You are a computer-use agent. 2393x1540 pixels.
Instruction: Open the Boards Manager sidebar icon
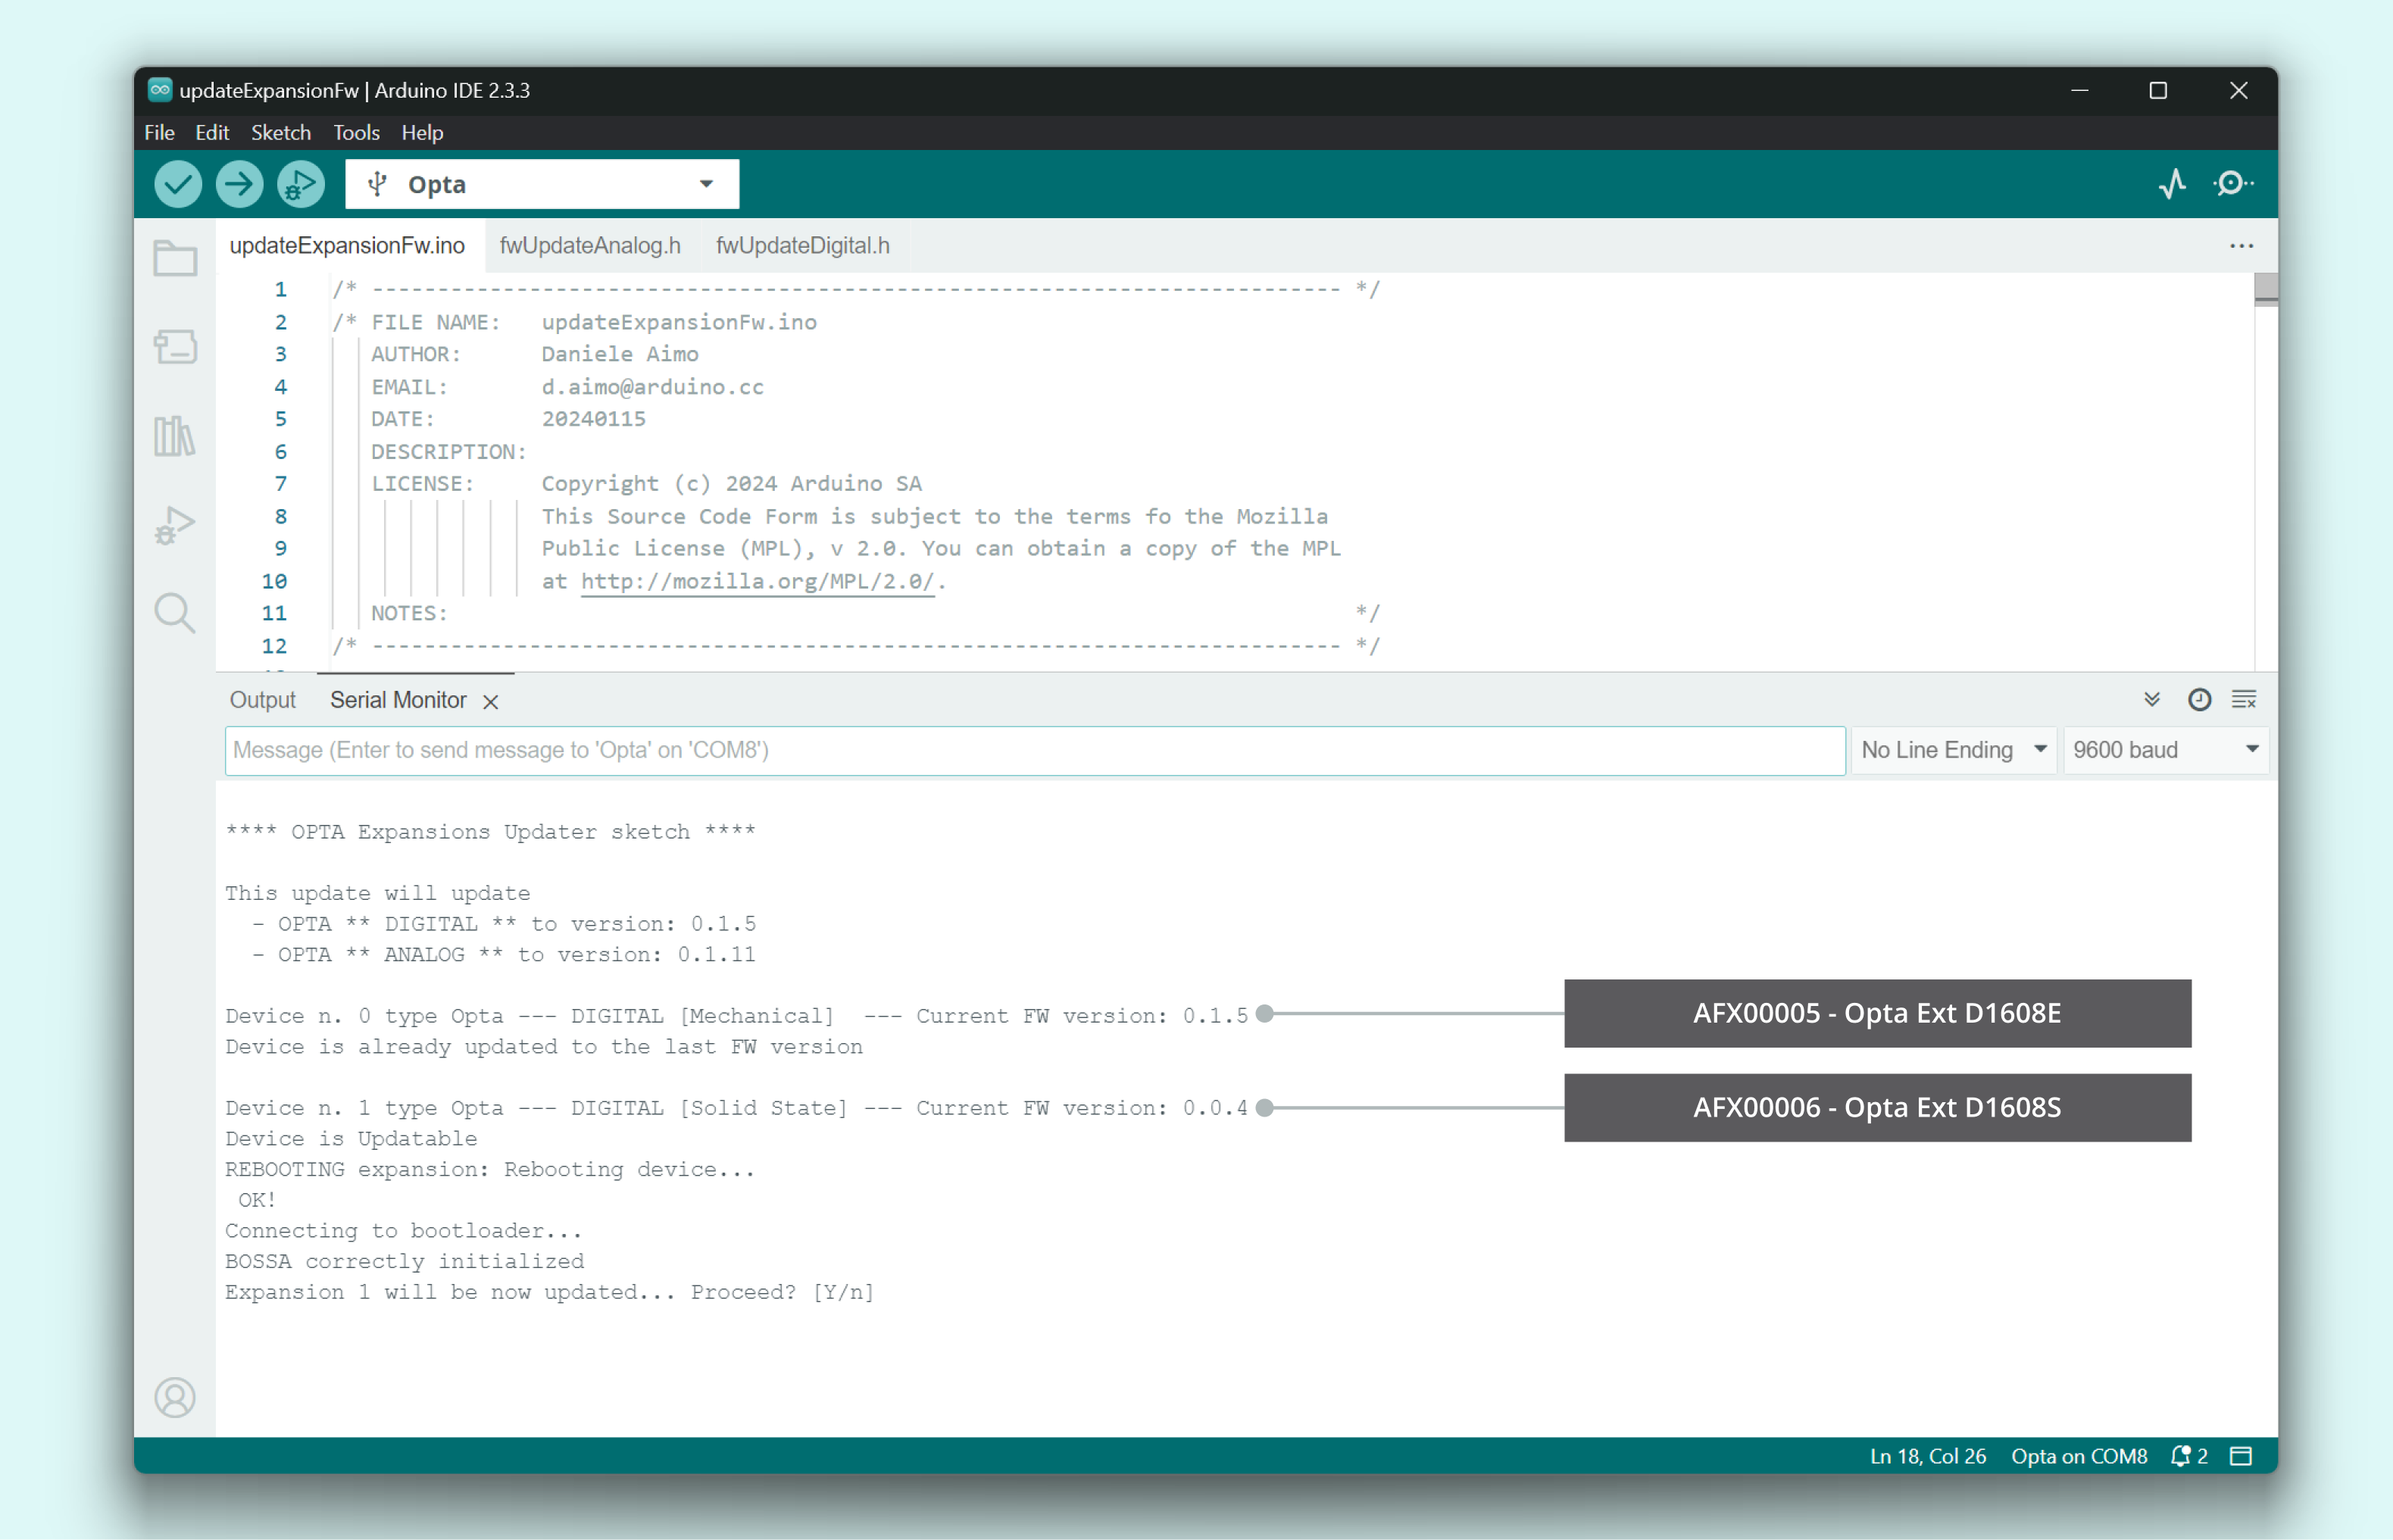(175, 347)
